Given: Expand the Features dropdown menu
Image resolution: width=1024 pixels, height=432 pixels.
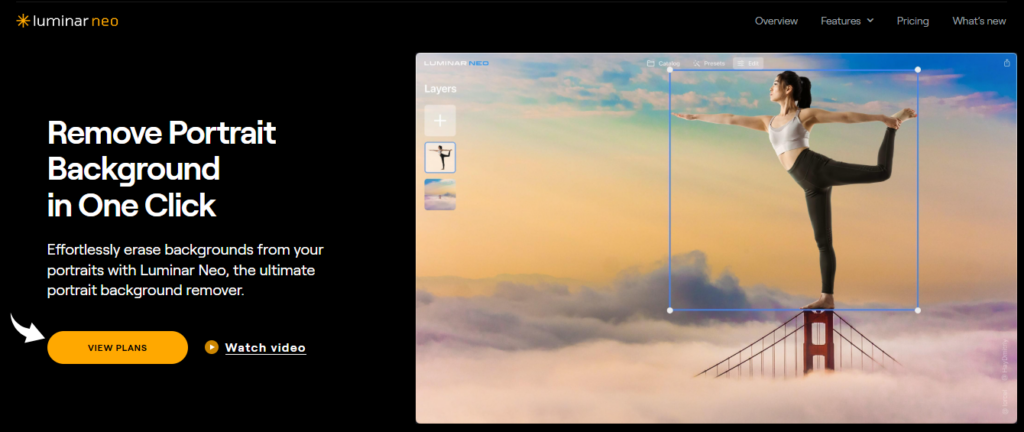Looking at the screenshot, I should [847, 21].
